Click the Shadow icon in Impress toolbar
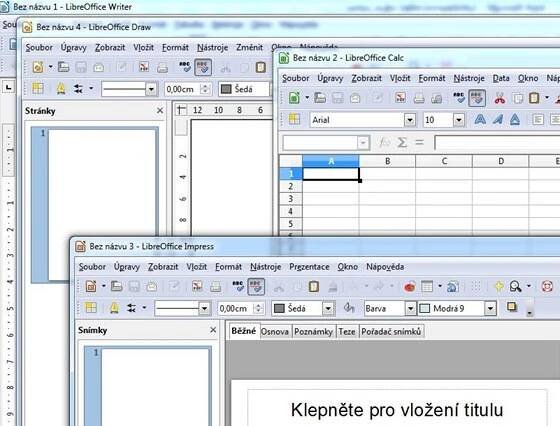Screen dimensions: 560x426 (x=512, y=307)
